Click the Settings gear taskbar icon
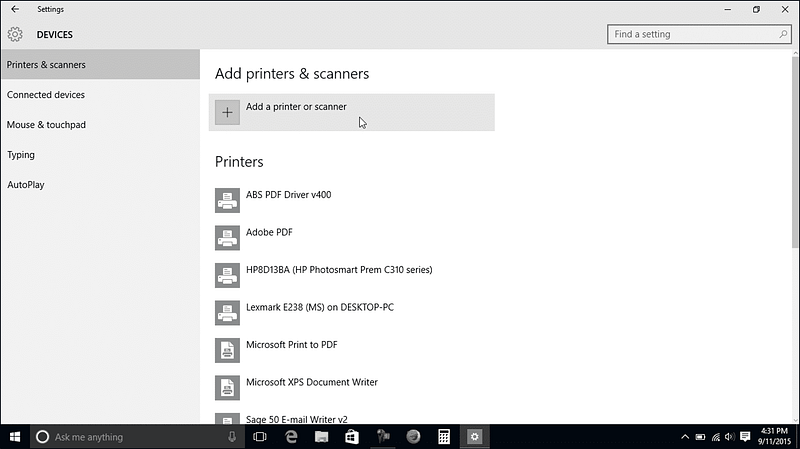 point(474,437)
